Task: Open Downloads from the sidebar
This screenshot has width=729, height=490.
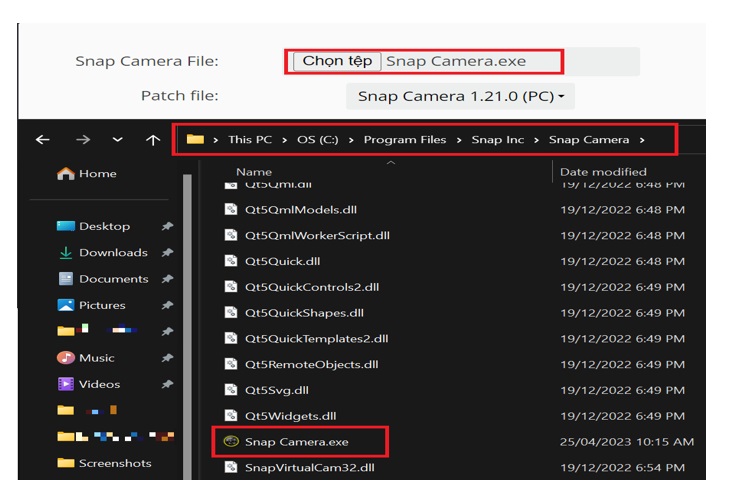Action: pos(112,253)
